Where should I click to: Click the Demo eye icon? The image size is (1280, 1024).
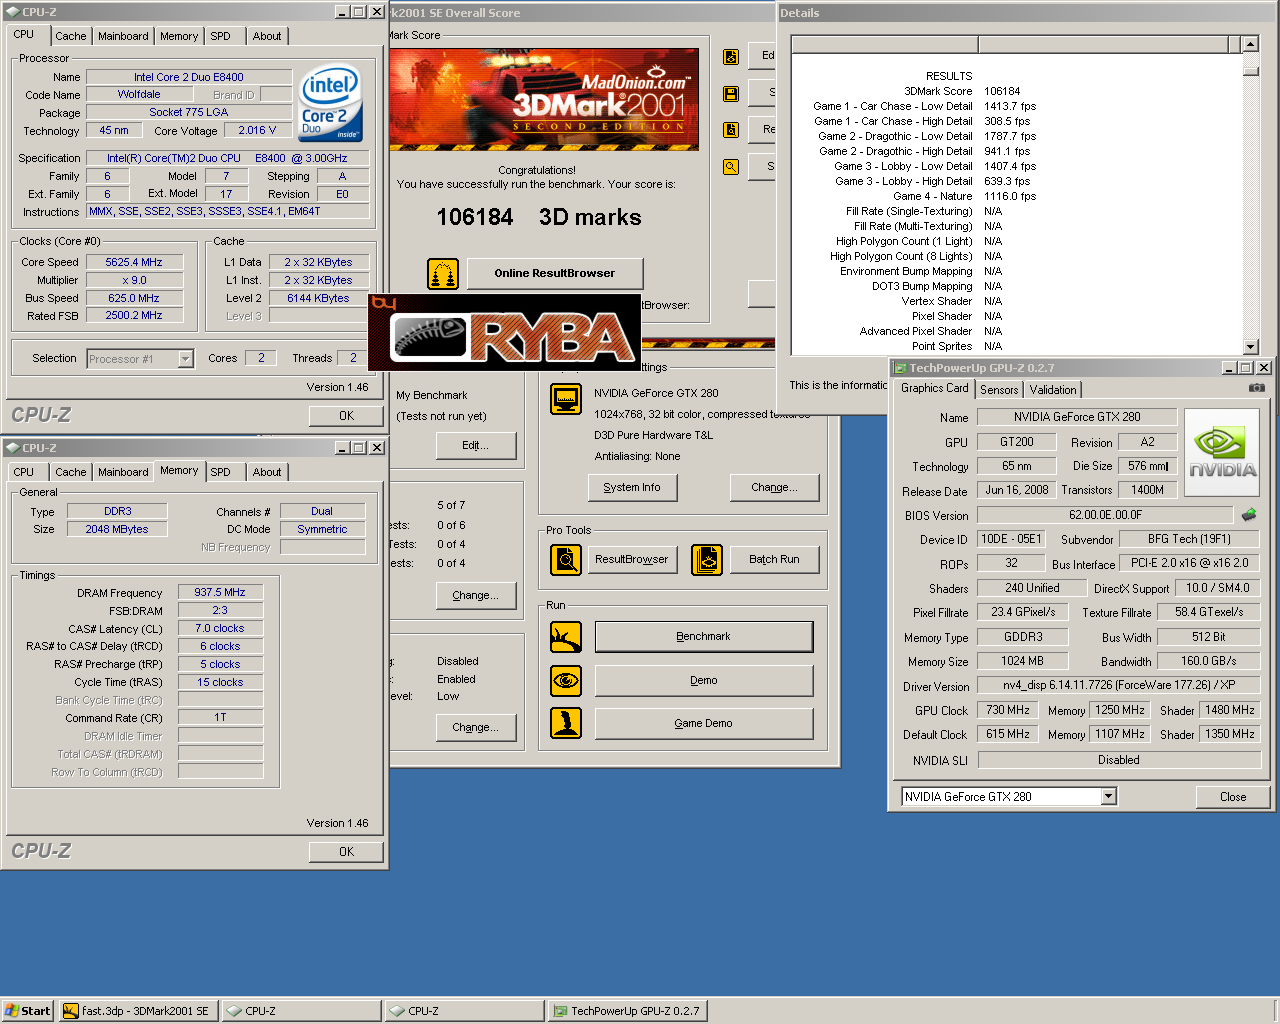pyautogui.click(x=566, y=680)
